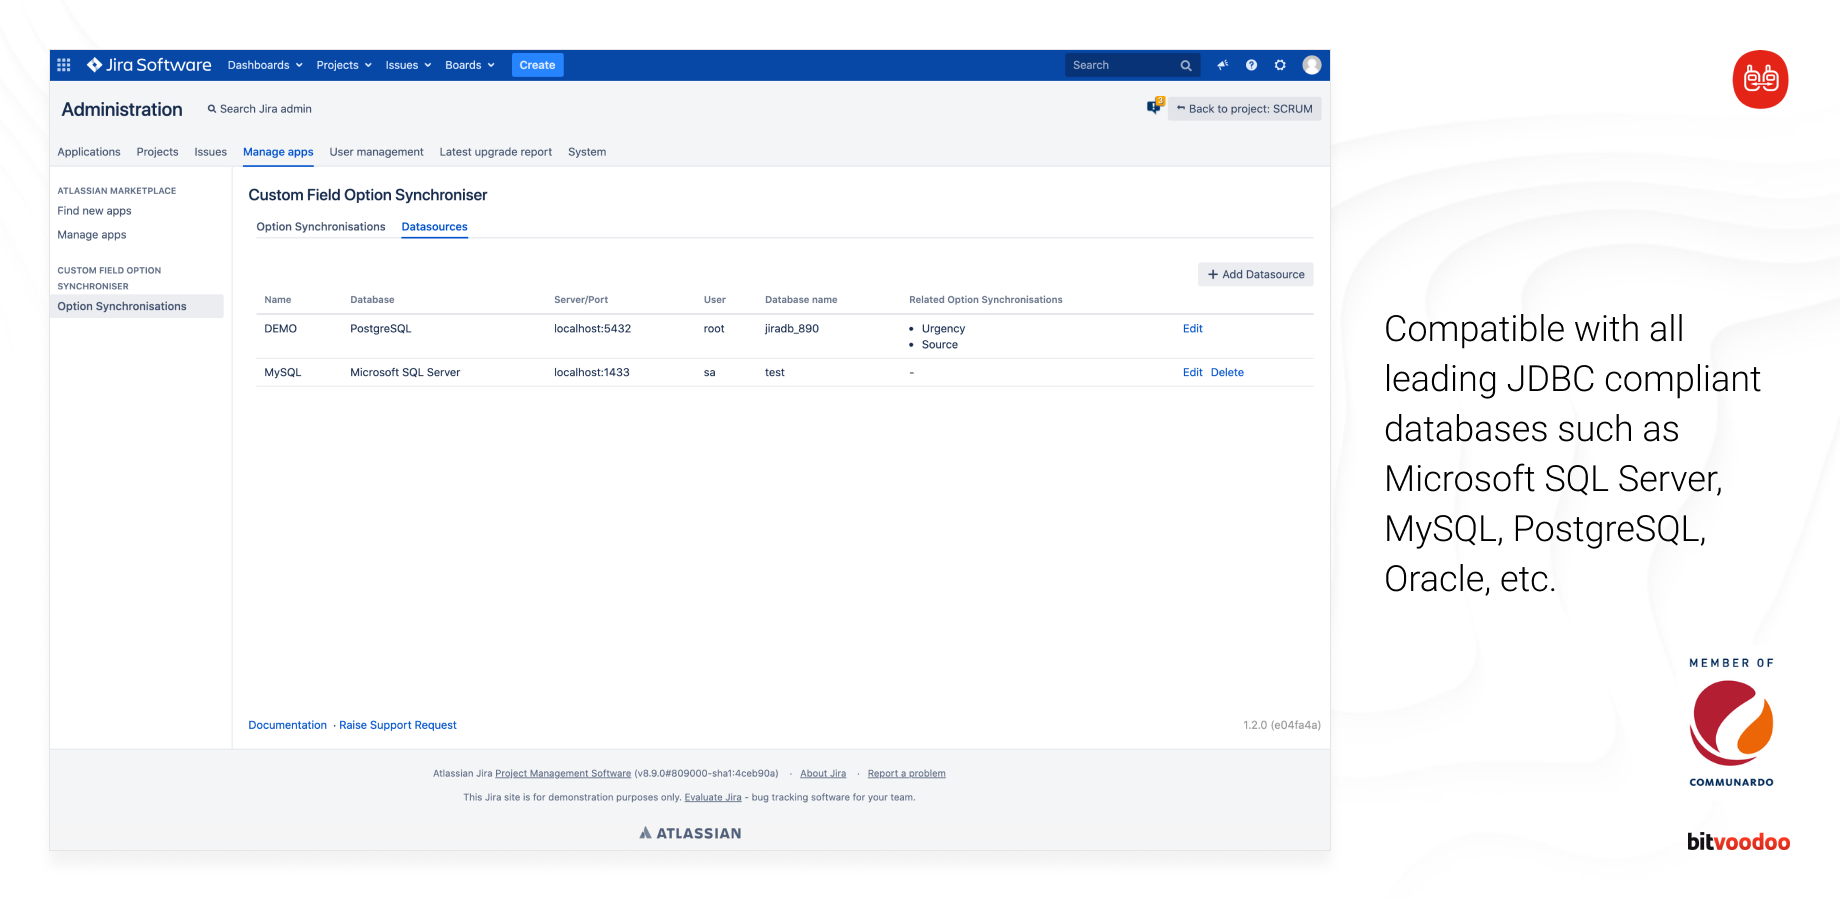Open Latest upgrade report tab
This screenshot has height=900, width=1840.
click(495, 152)
